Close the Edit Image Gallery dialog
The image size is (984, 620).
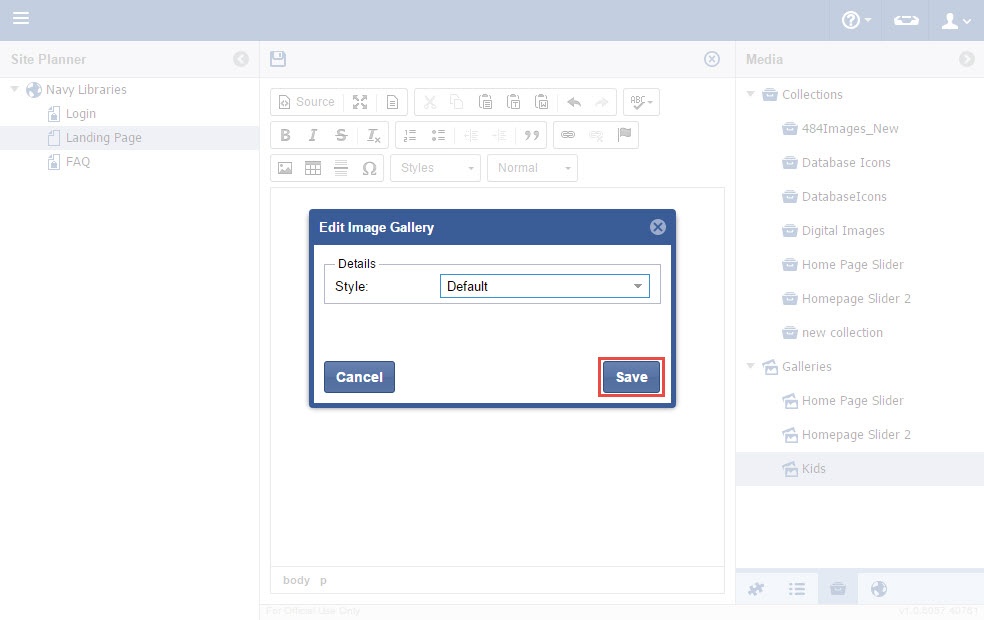[657, 227]
